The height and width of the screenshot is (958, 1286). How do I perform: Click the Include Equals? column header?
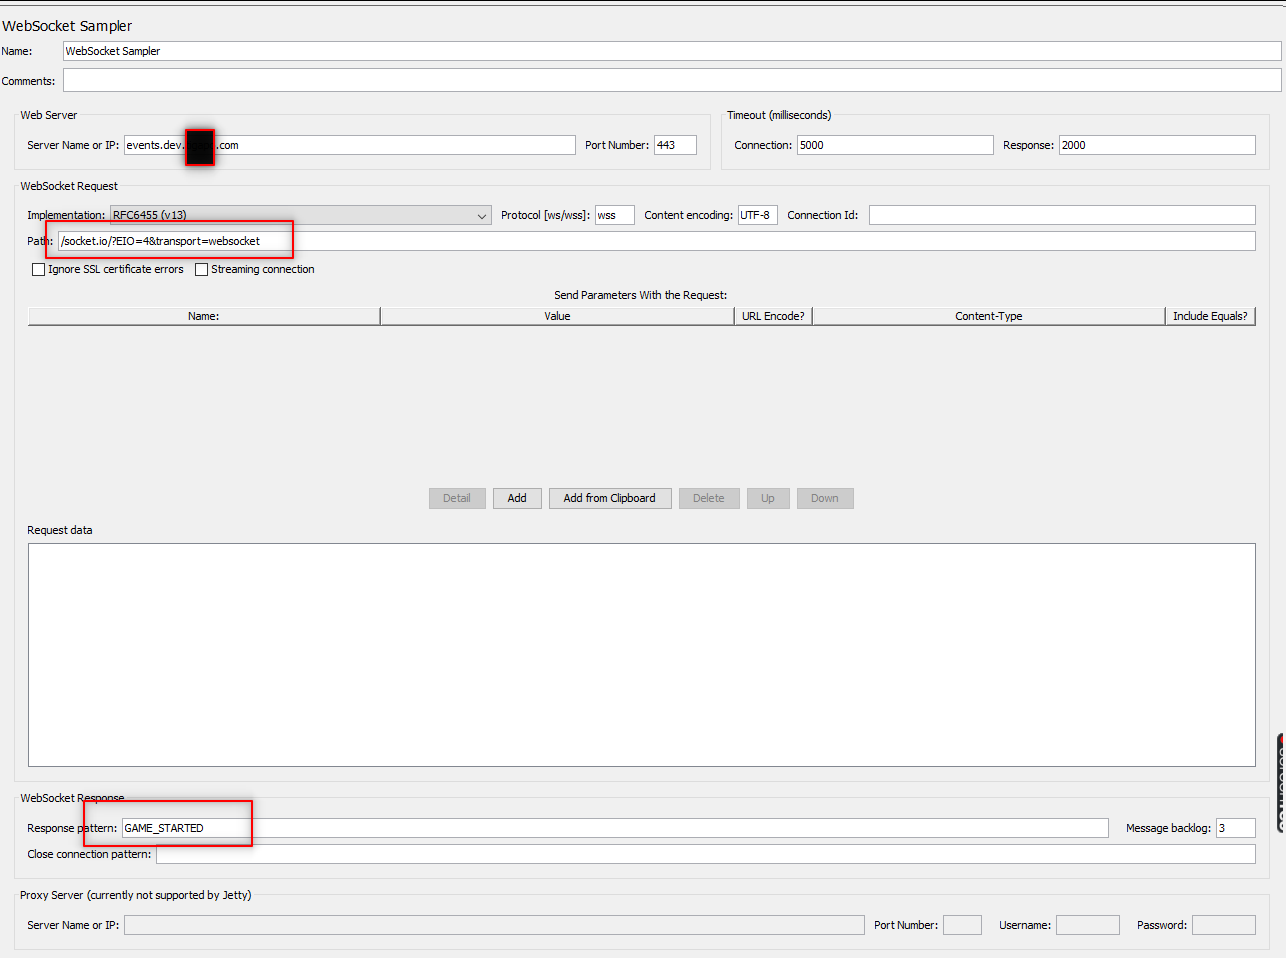click(x=1210, y=316)
